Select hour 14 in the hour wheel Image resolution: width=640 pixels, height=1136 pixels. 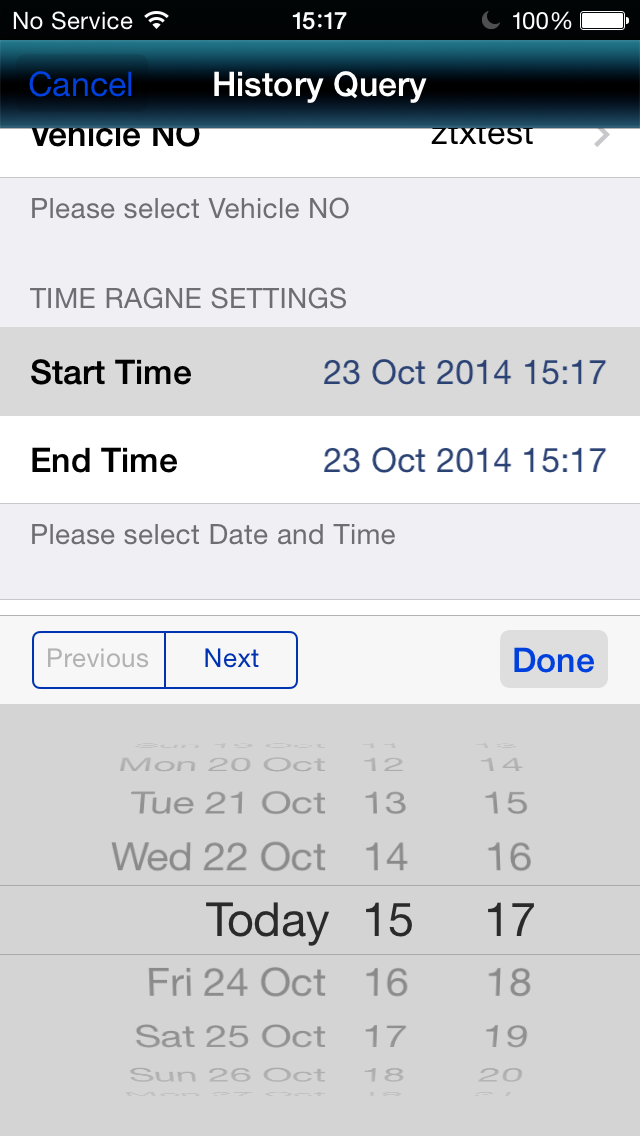385,857
